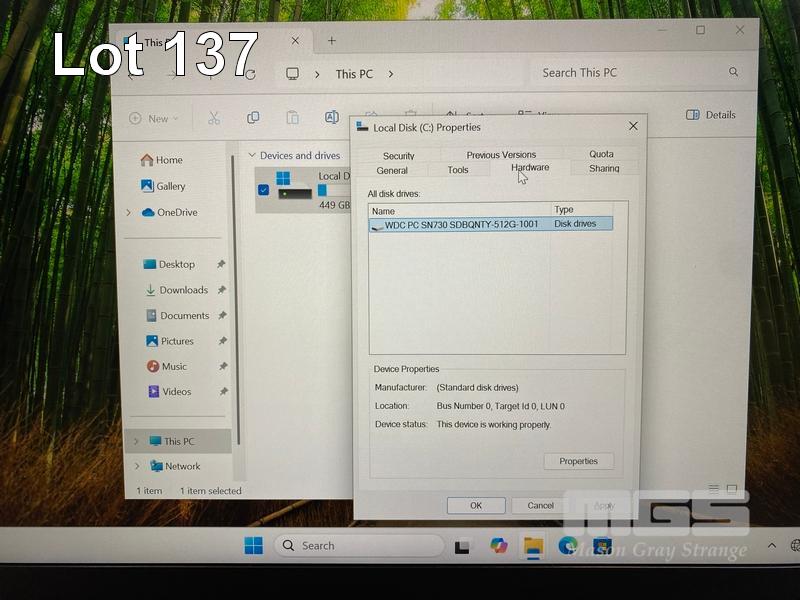Click the search magnifier icon in Explorer
Screen dimensions: 800x600
(733, 71)
